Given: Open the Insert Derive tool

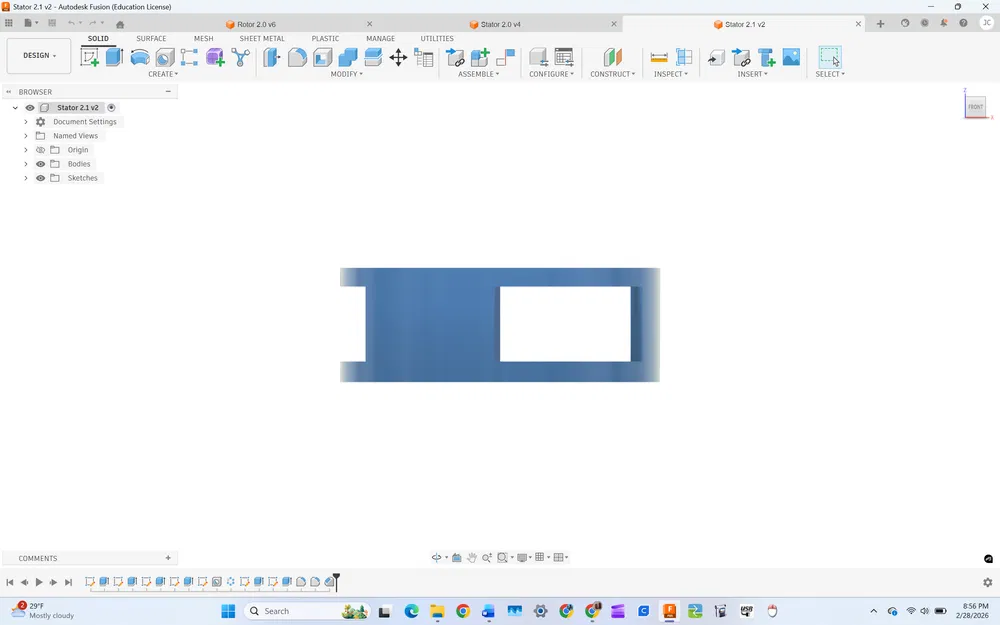Looking at the screenshot, I should click(716, 57).
